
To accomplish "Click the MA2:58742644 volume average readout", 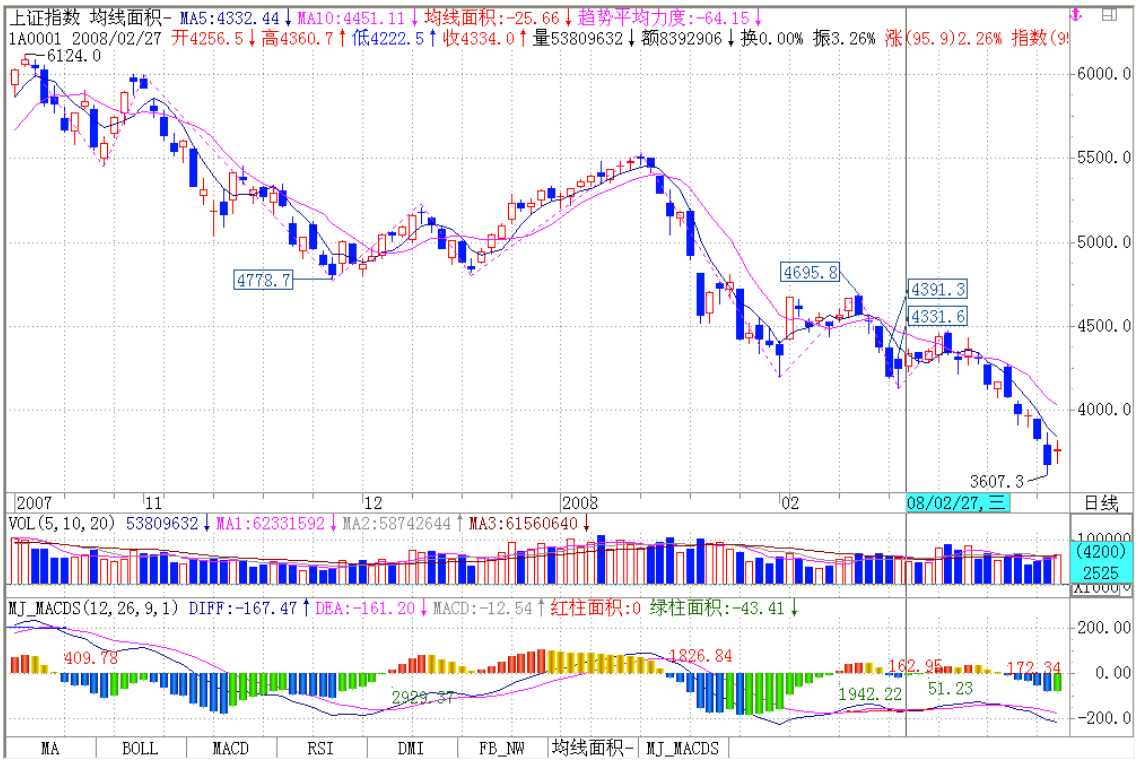I will (x=397, y=523).
